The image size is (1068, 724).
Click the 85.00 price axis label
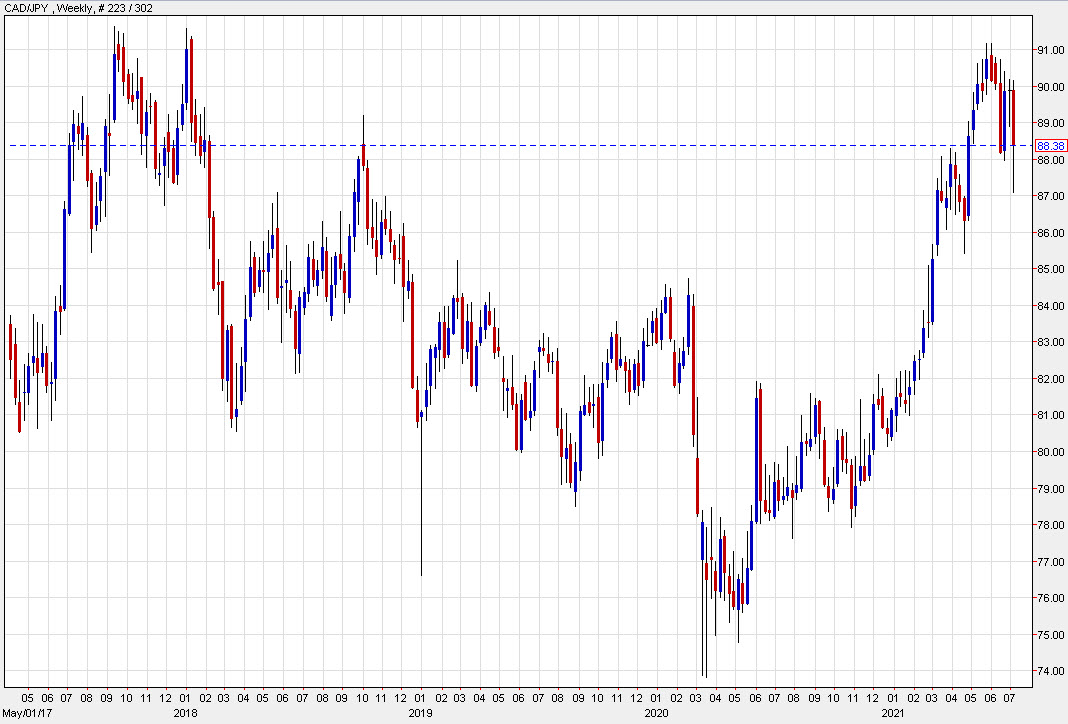pyautogui.click(x=1048, y=269)
